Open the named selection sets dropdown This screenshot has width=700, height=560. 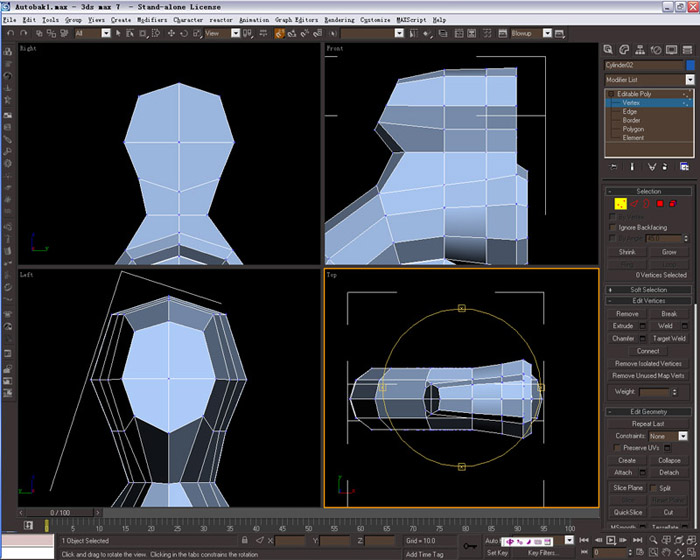point(400,33)
